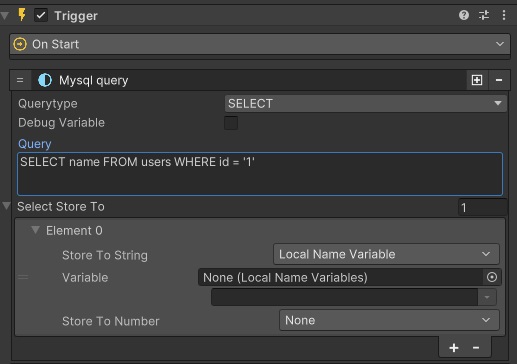Open object picker for Variable field
The image size is (517, 364).
click(x=492, y=277)
